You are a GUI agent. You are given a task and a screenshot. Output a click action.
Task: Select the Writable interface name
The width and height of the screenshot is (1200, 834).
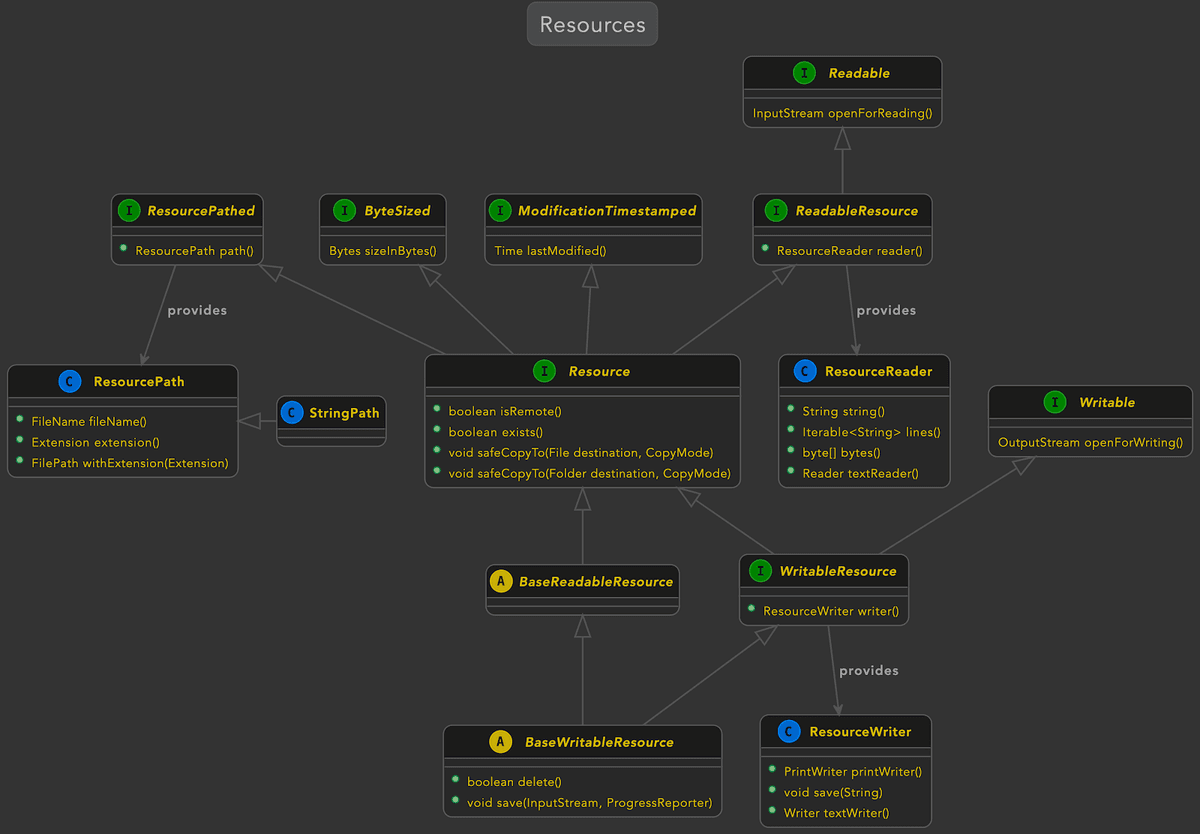[x=1107, y=402]
